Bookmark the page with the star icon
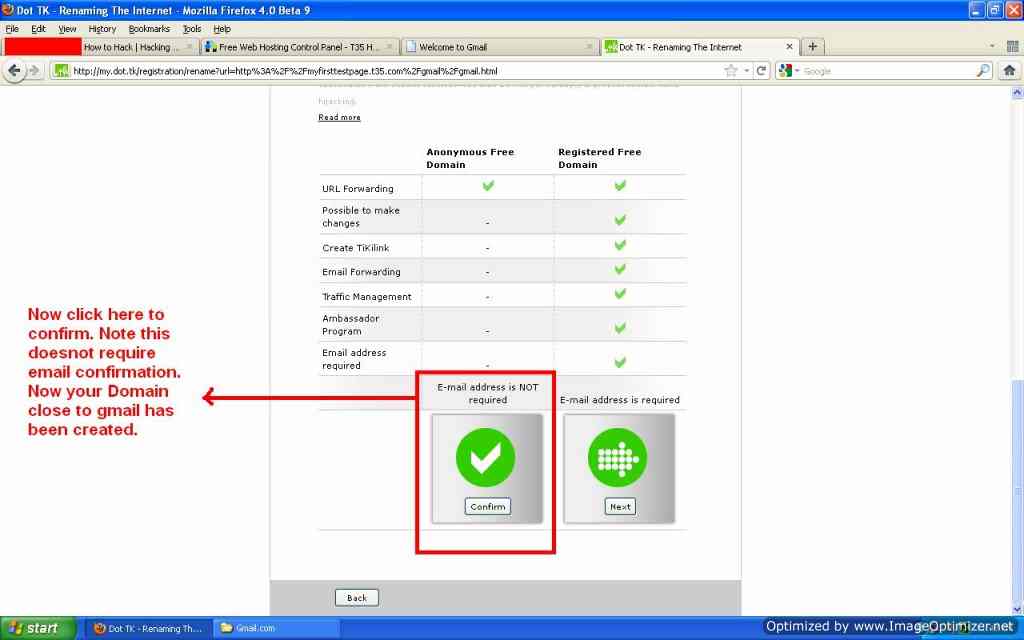The image size is (1024, 640). [x=731, y=70]
